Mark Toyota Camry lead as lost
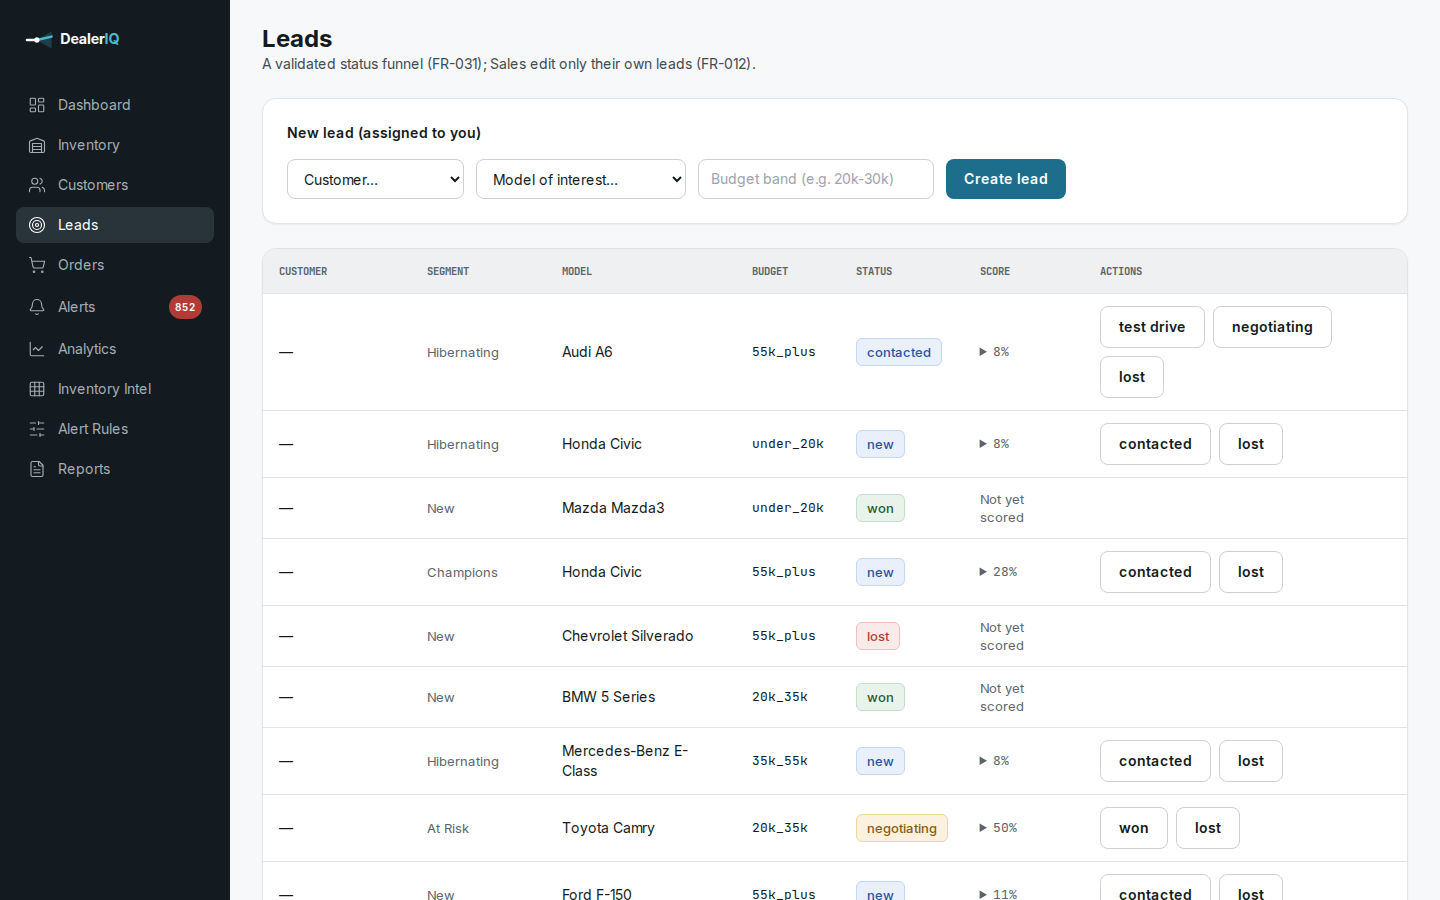 coord(1208,828)
